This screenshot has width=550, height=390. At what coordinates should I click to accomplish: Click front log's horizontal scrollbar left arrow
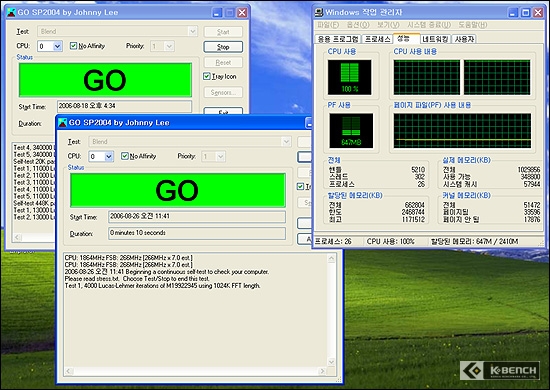(68, 371)
